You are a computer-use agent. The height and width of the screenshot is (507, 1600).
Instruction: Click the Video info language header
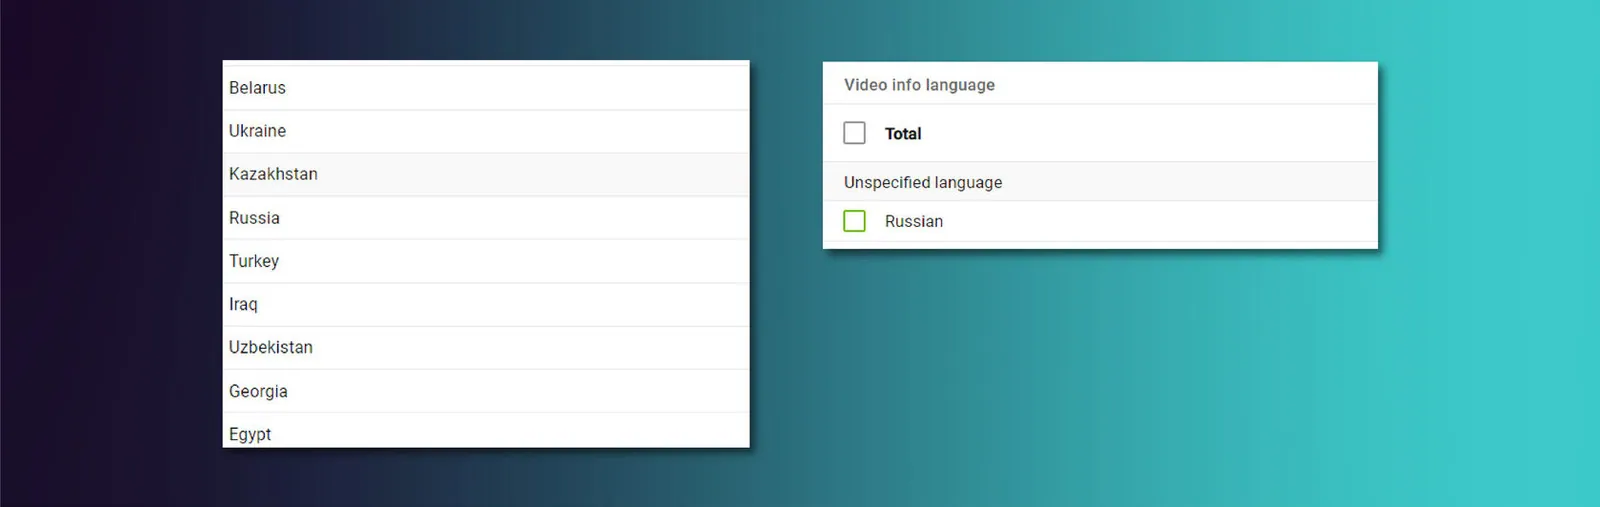(919, 85)
